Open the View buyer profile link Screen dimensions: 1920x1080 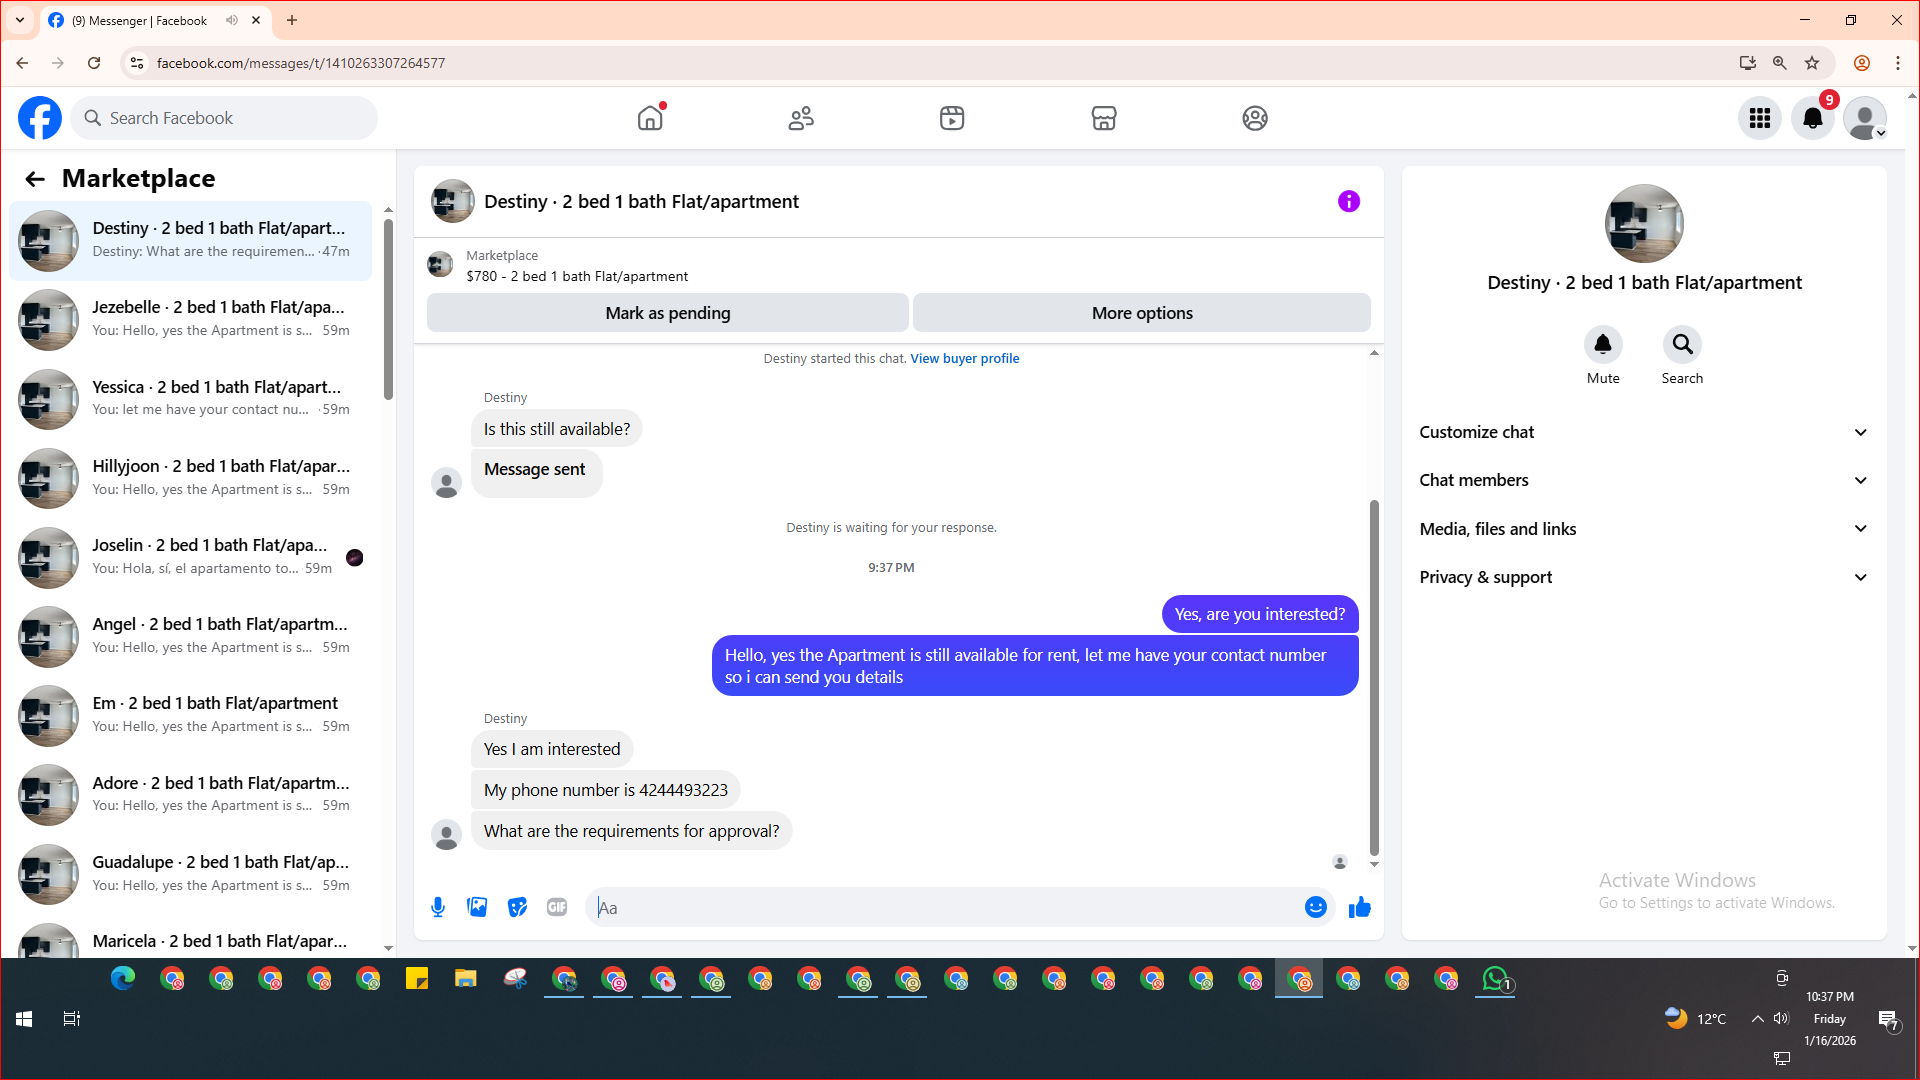964,358
